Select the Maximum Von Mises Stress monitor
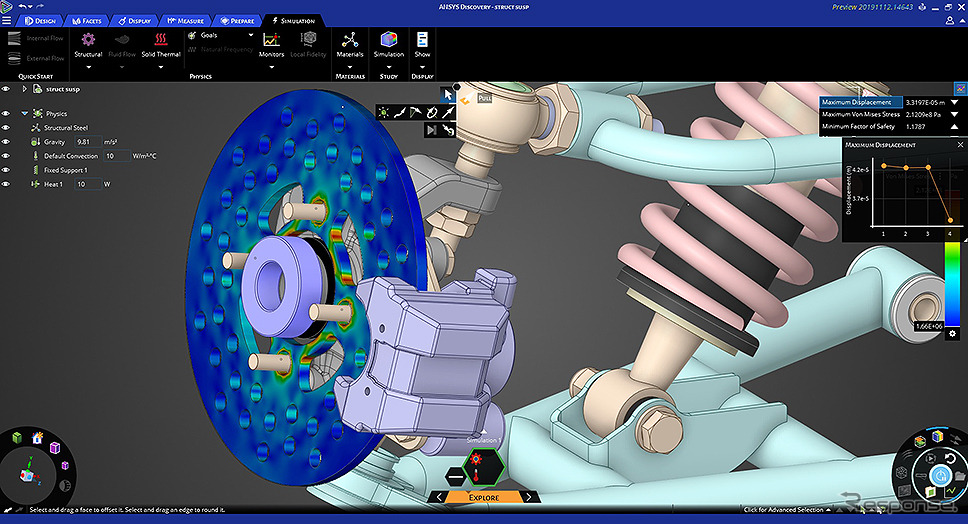 [860, 114]
